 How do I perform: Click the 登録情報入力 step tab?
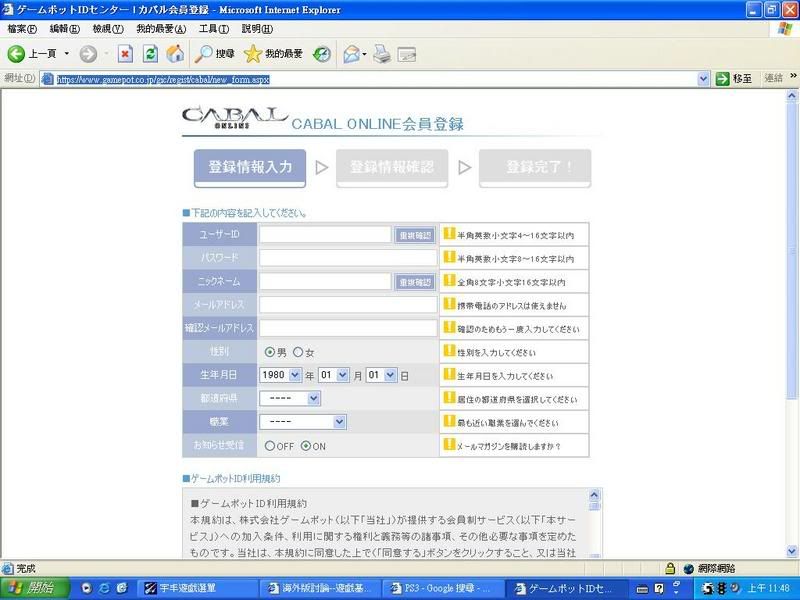250,168
